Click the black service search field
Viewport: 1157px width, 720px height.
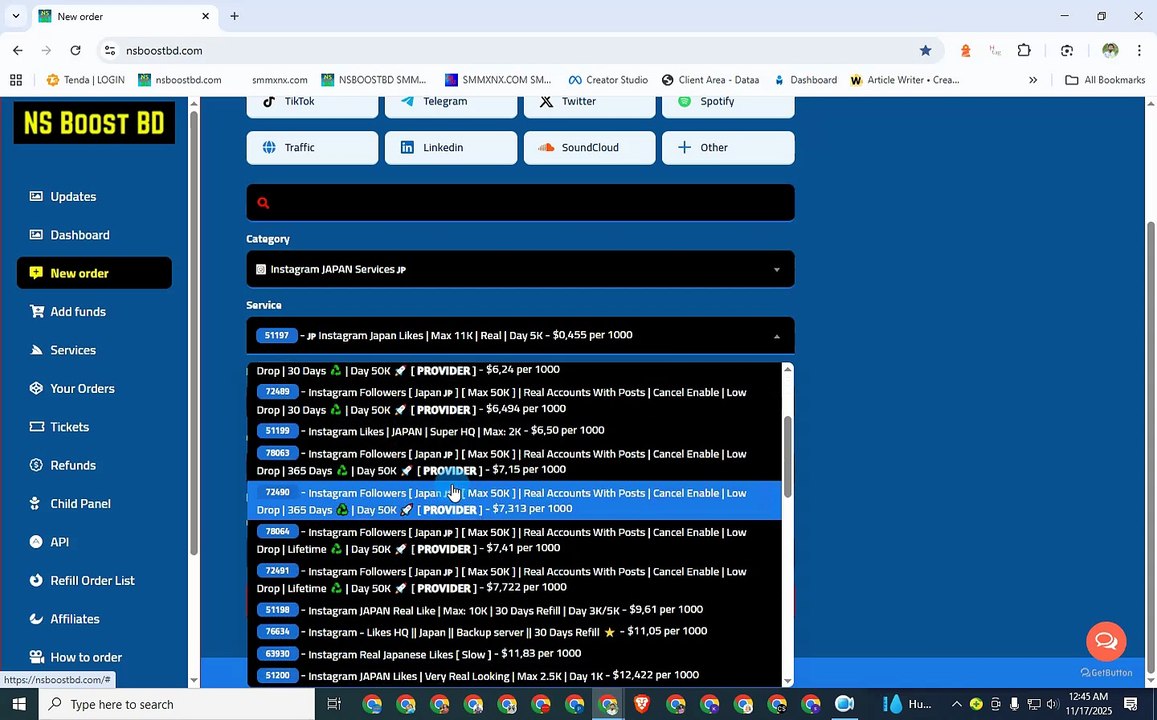click(x=520, y=203)
